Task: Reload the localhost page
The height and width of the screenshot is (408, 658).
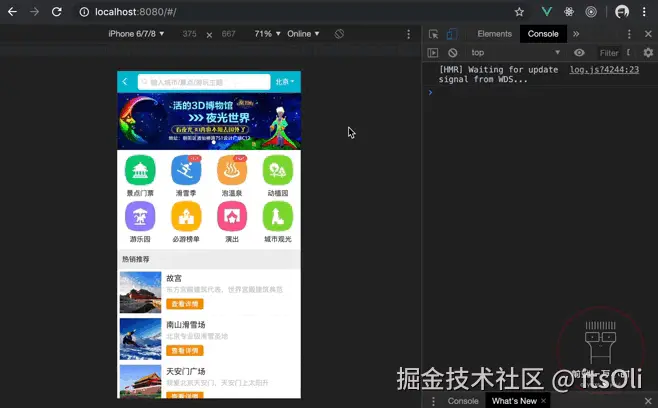Action: click(57, 12)
